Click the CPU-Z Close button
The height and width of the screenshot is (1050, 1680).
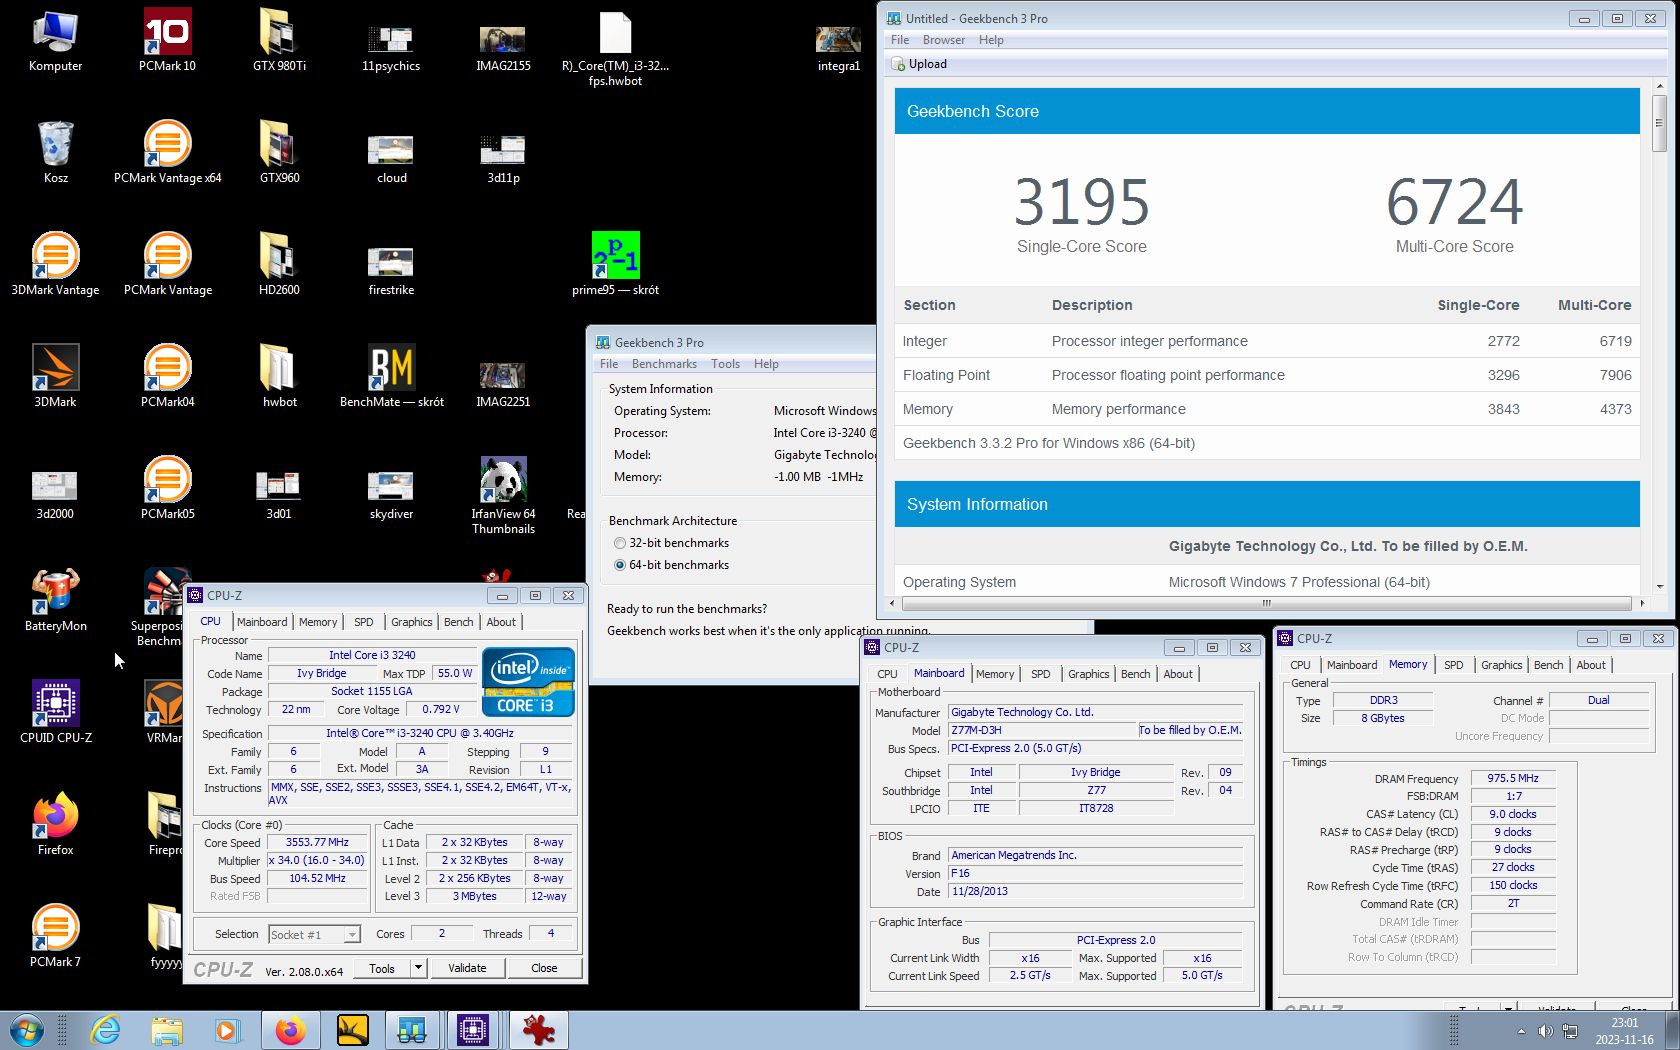(x=544, y=968)
